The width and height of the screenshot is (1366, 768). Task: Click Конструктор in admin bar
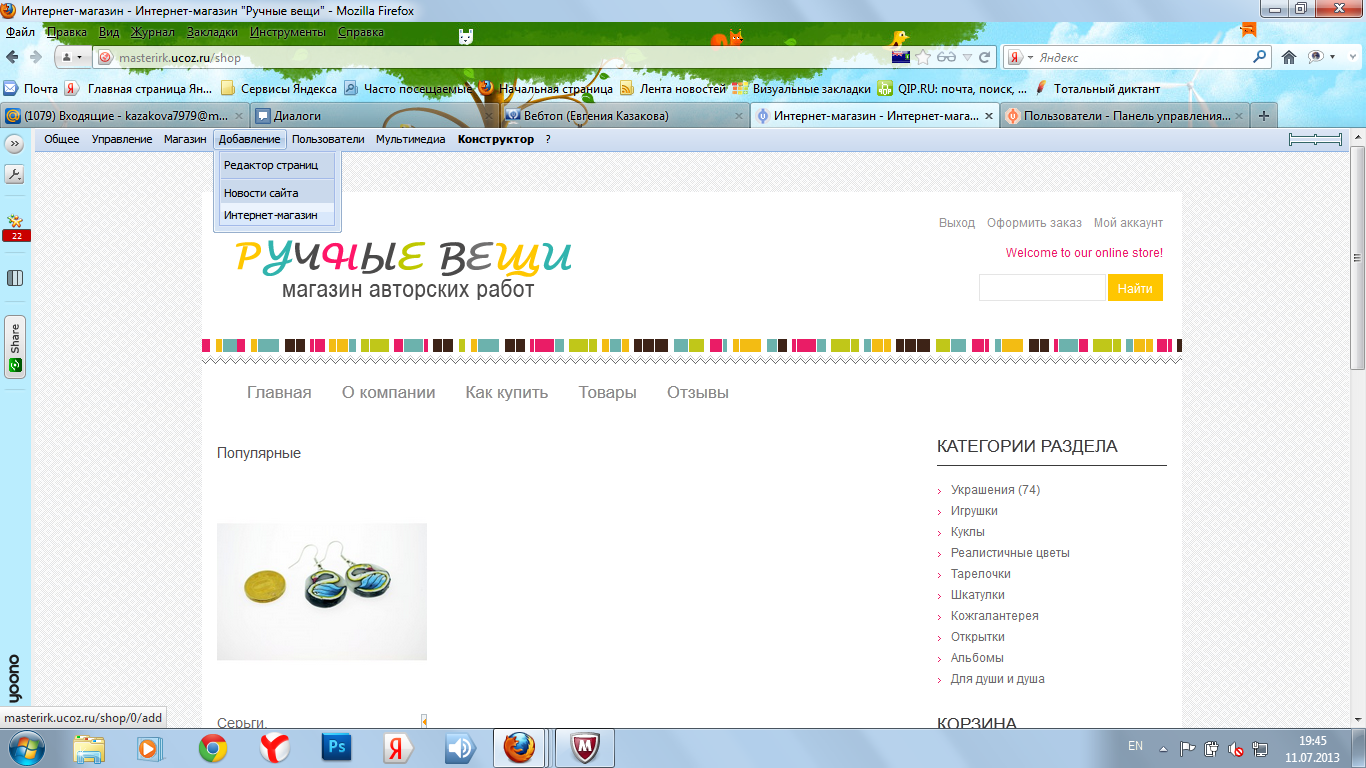496,139
